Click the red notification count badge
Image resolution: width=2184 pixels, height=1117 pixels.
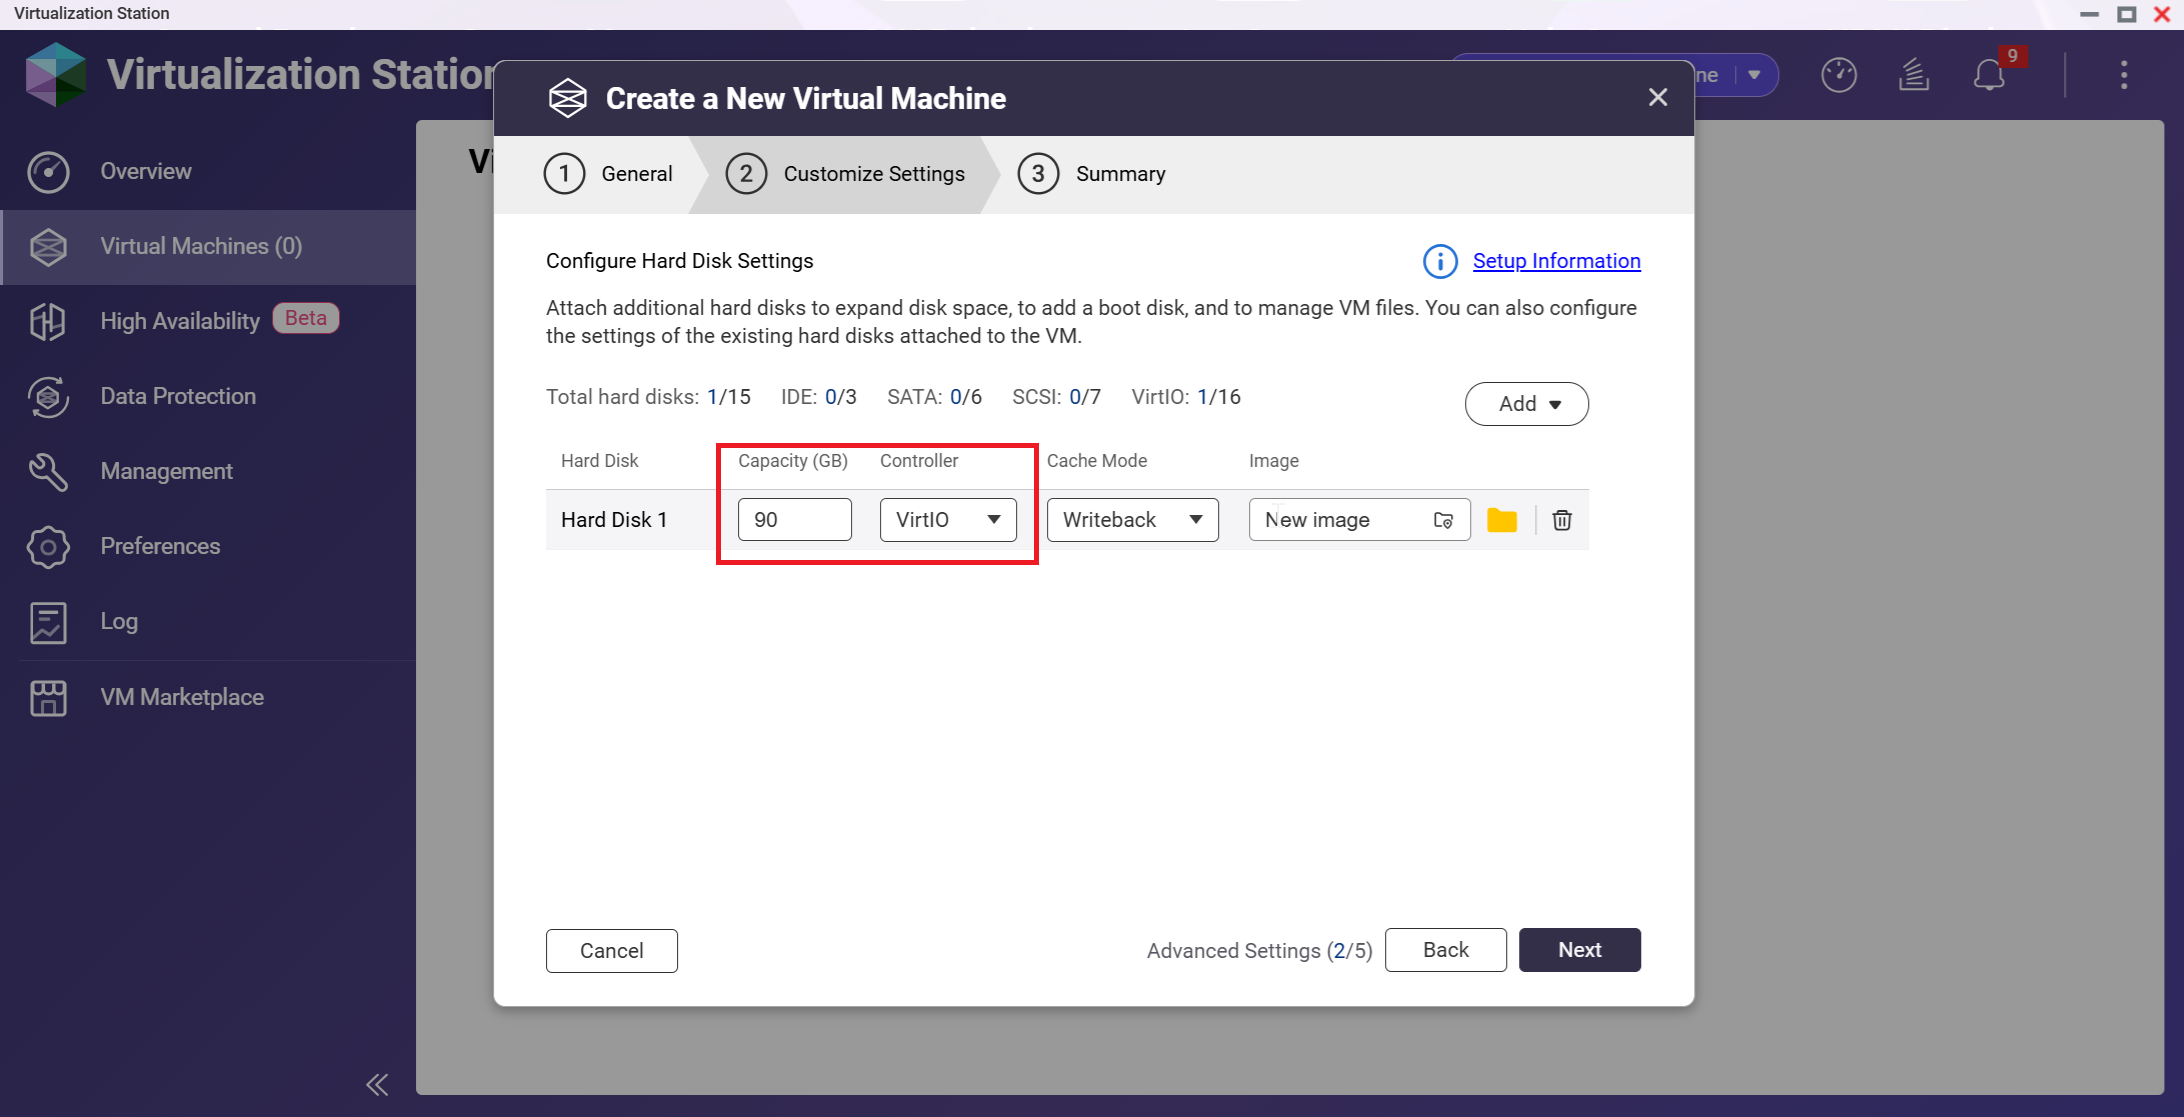click(x=2012, y=56)
